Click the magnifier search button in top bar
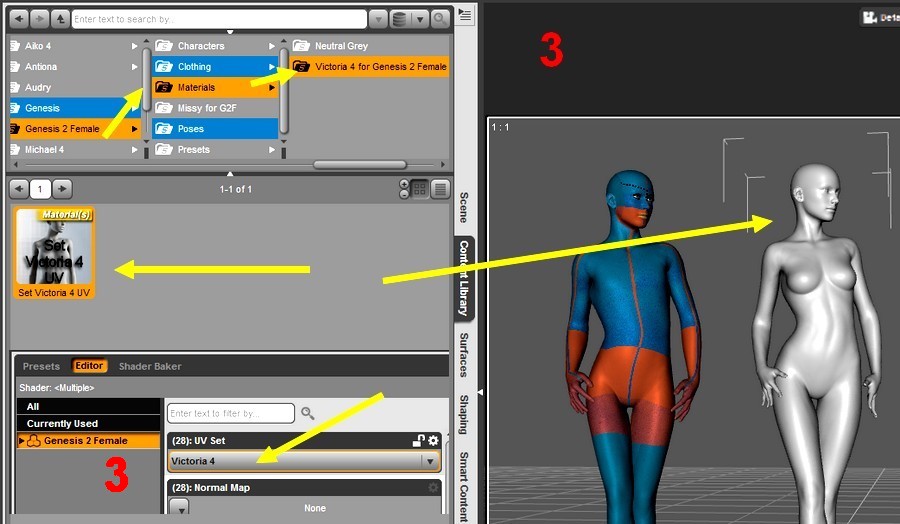Viewport: 900px width, 524px height. point(440,19)
